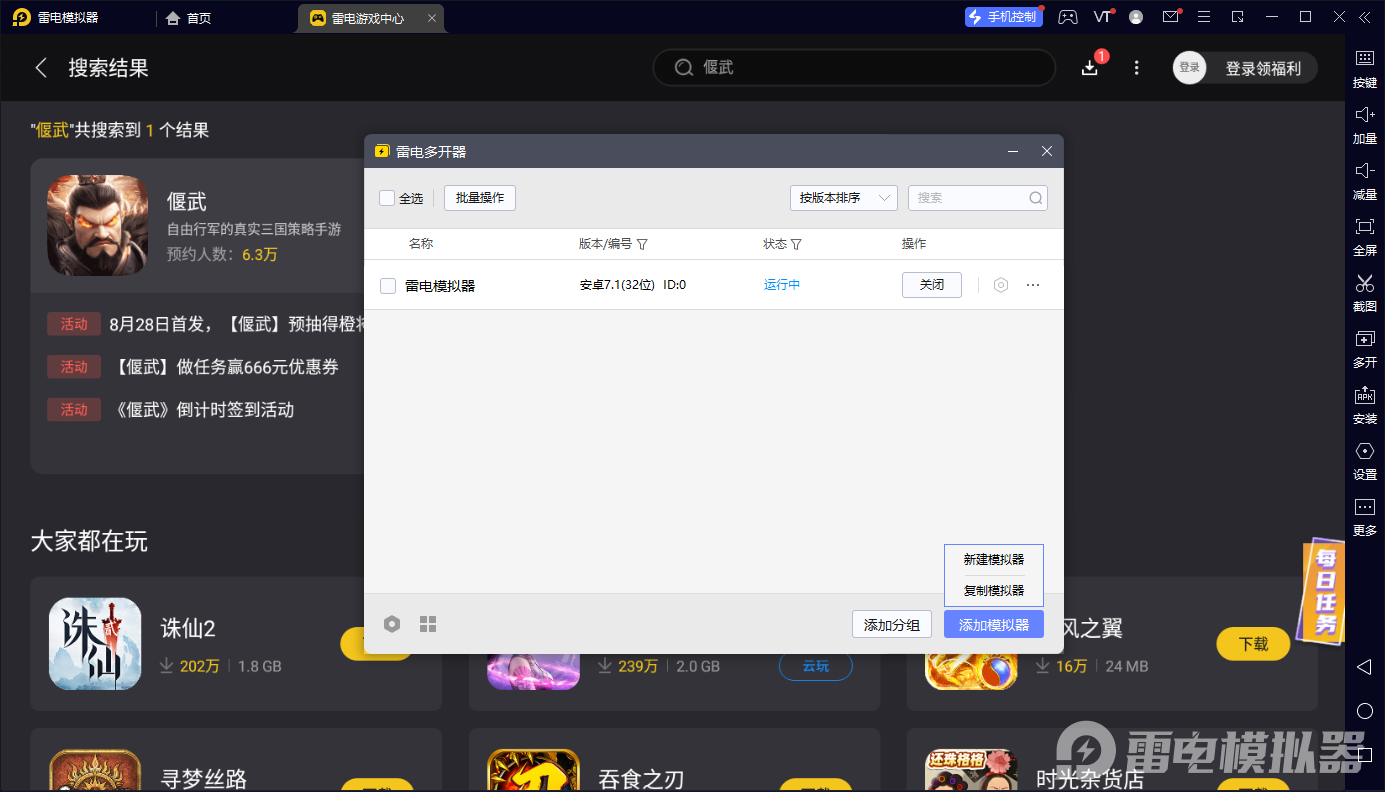This screenshot has width=1385, height=792.
Task: Open settings gear for 雷电模拟器 row
Action: pyautogui.click(x=1000, y=285)
